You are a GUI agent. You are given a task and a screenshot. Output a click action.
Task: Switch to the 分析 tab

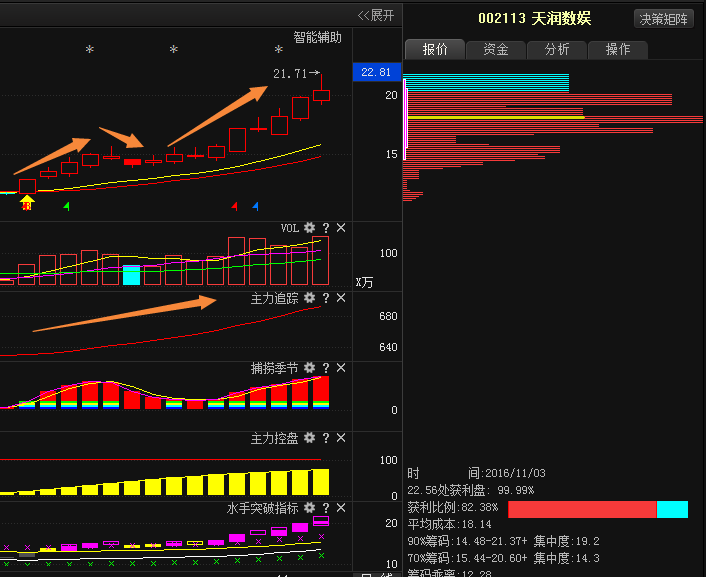557,49
